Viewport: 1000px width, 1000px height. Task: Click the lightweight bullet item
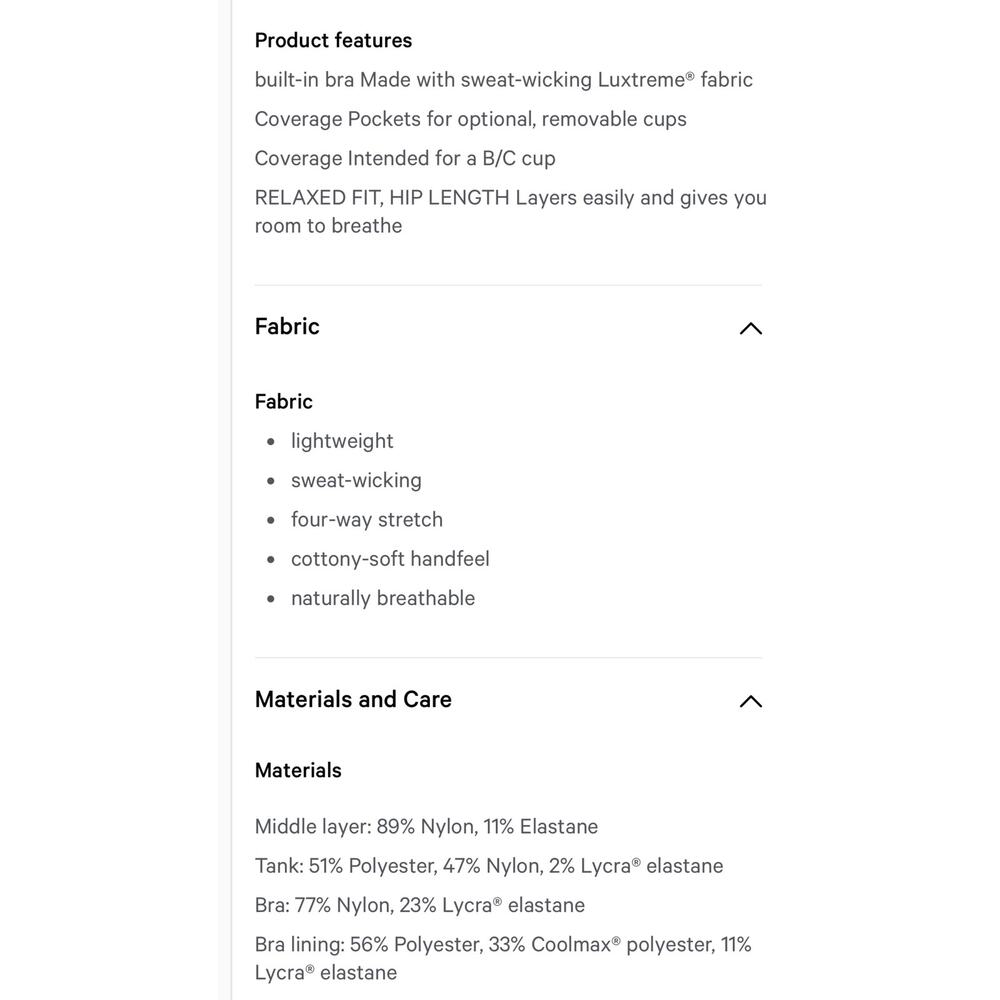coord(342,441)
